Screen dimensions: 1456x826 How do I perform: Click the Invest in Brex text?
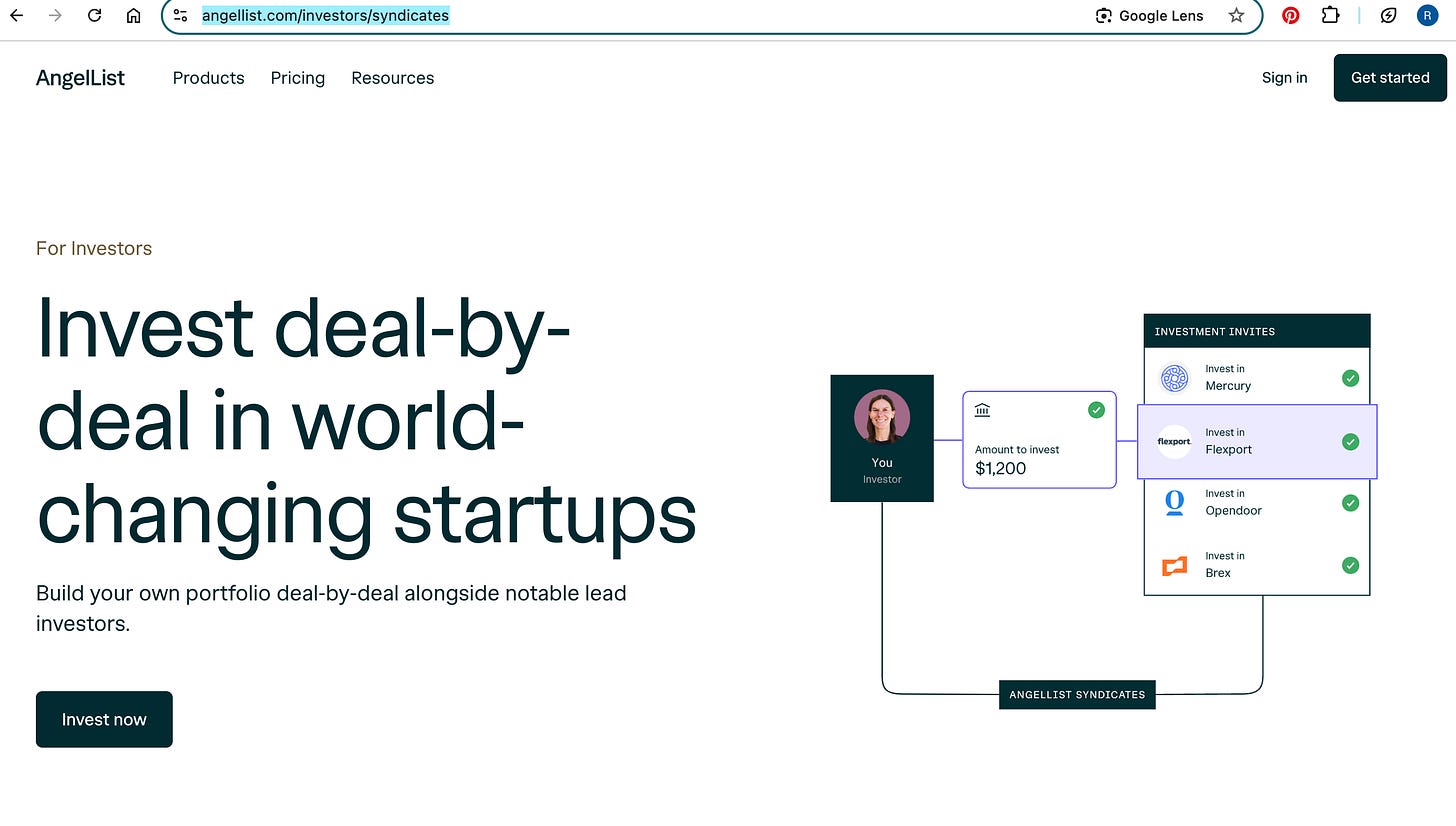click(1225, 564)
